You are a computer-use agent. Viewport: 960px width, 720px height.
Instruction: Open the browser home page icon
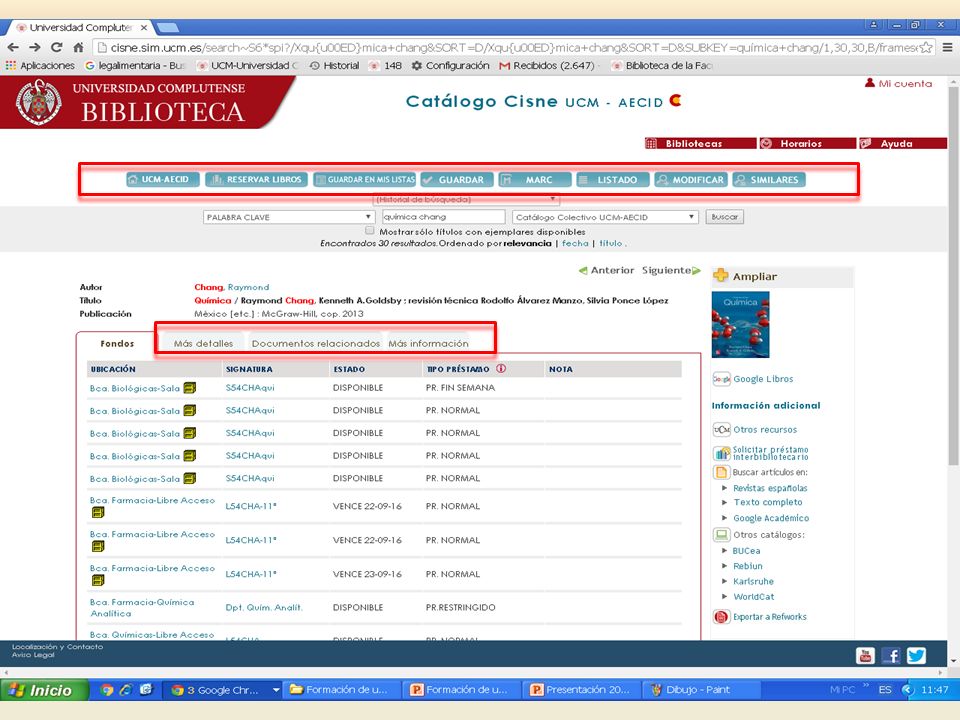point(78,47)
